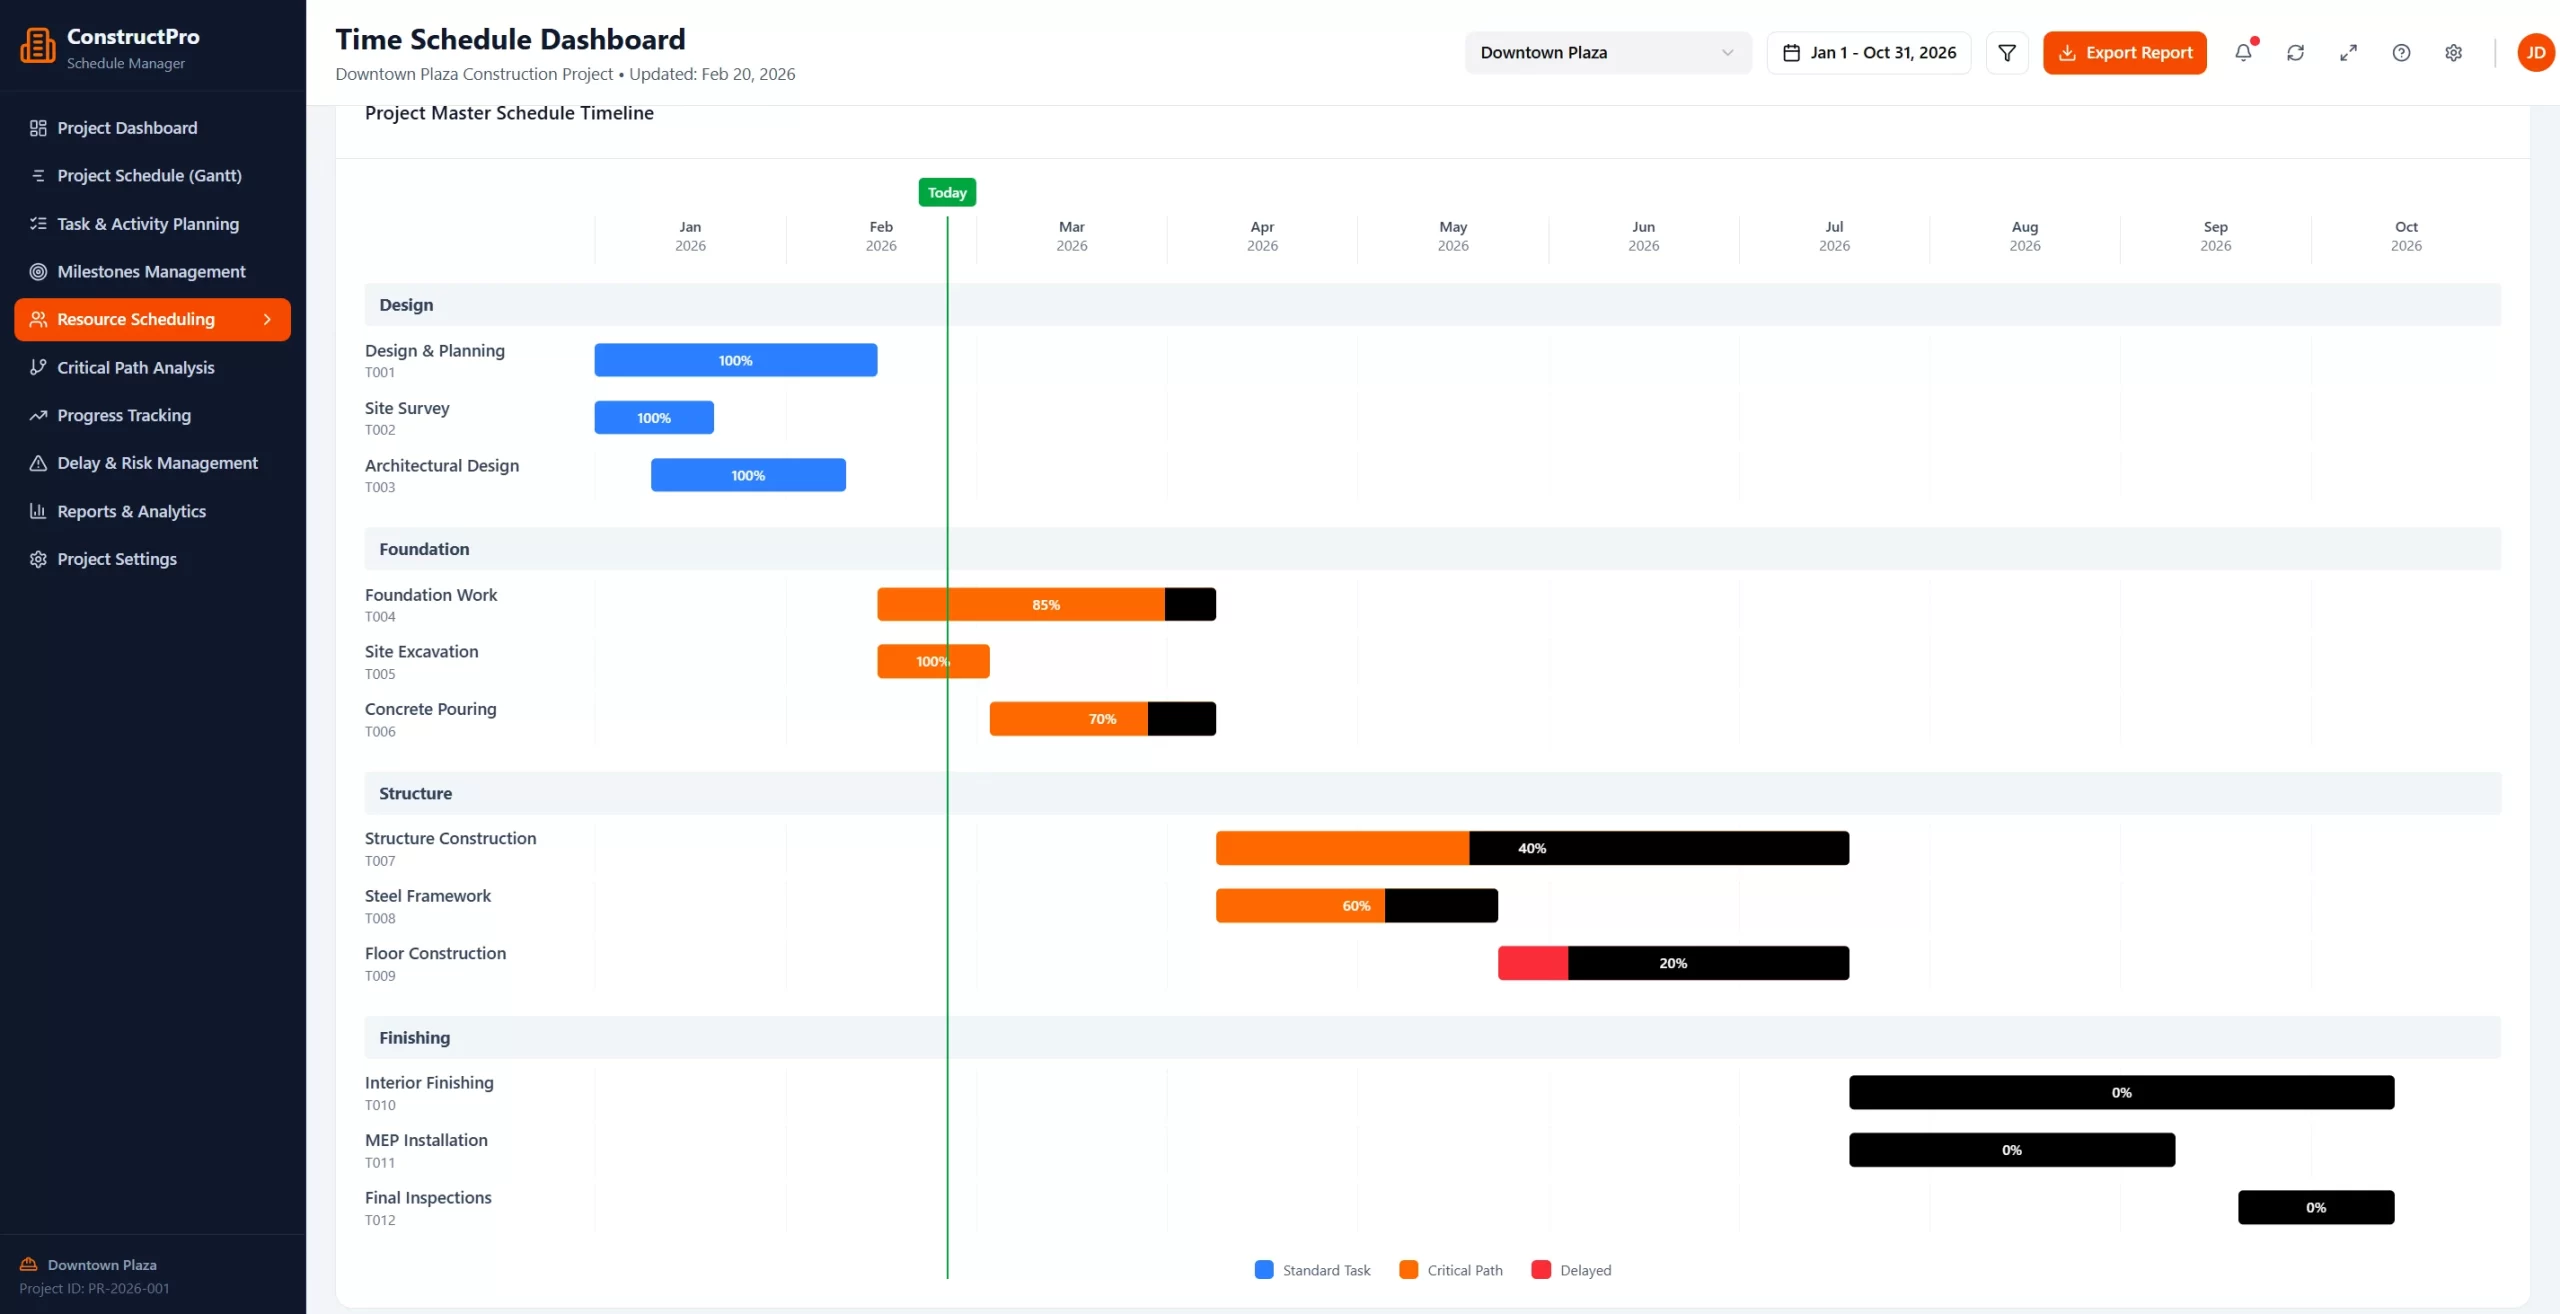Open Reports & Analytics

click(131, 511)
